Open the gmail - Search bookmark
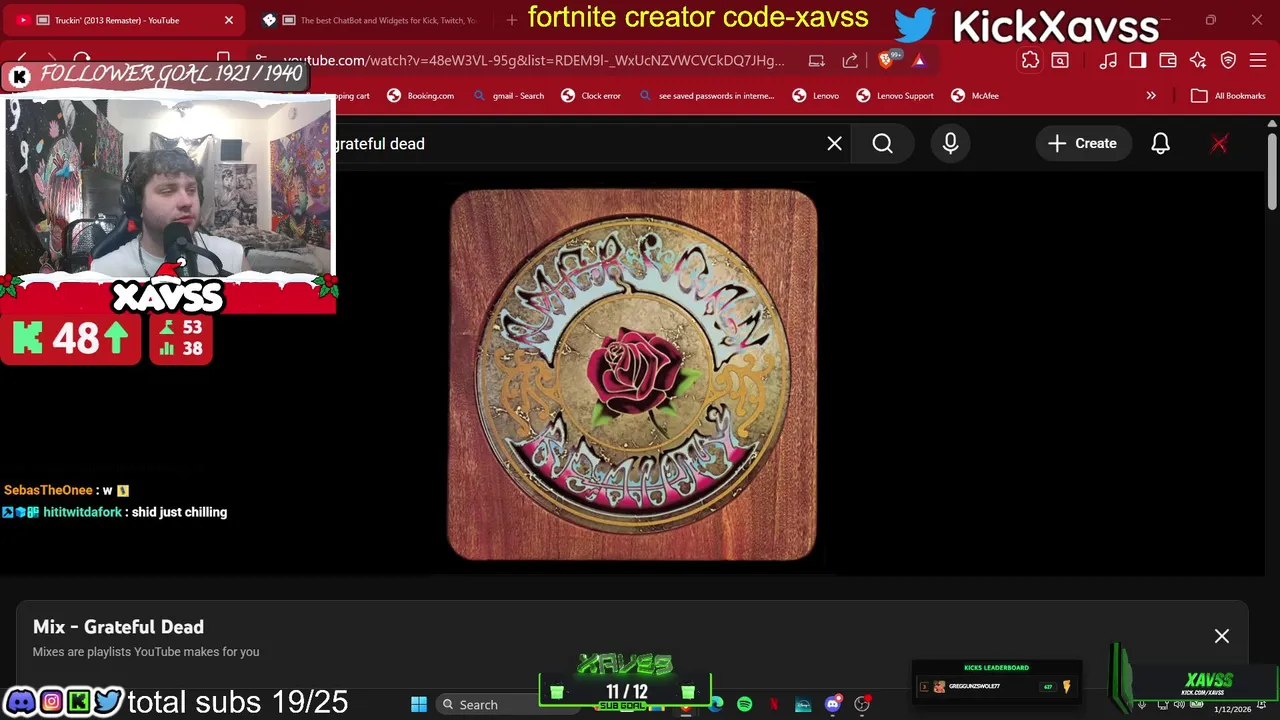Screen dimensions: 1280x720 509,96
